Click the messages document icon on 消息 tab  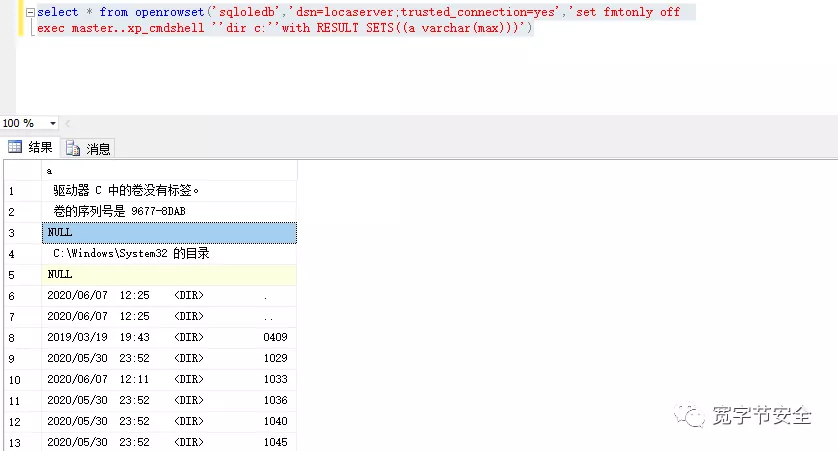73,149
